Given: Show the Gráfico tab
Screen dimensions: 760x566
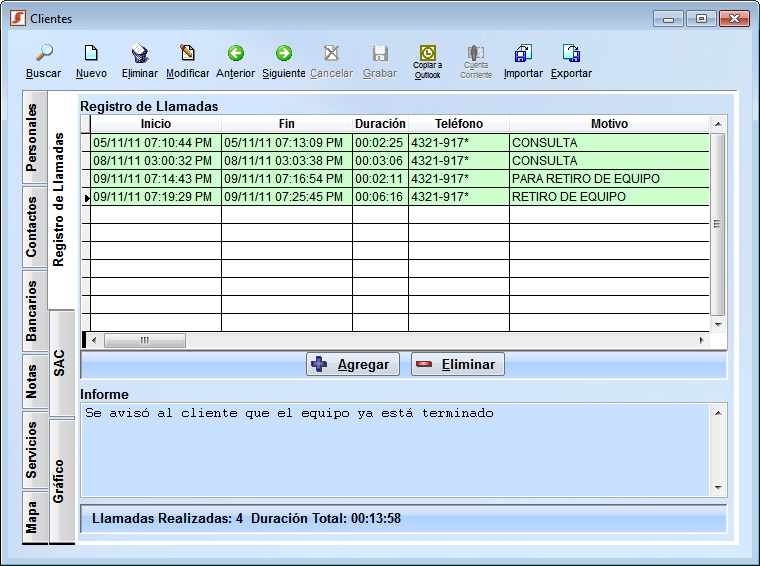Looking at the screenshot, I should click(x=60, y=481).
